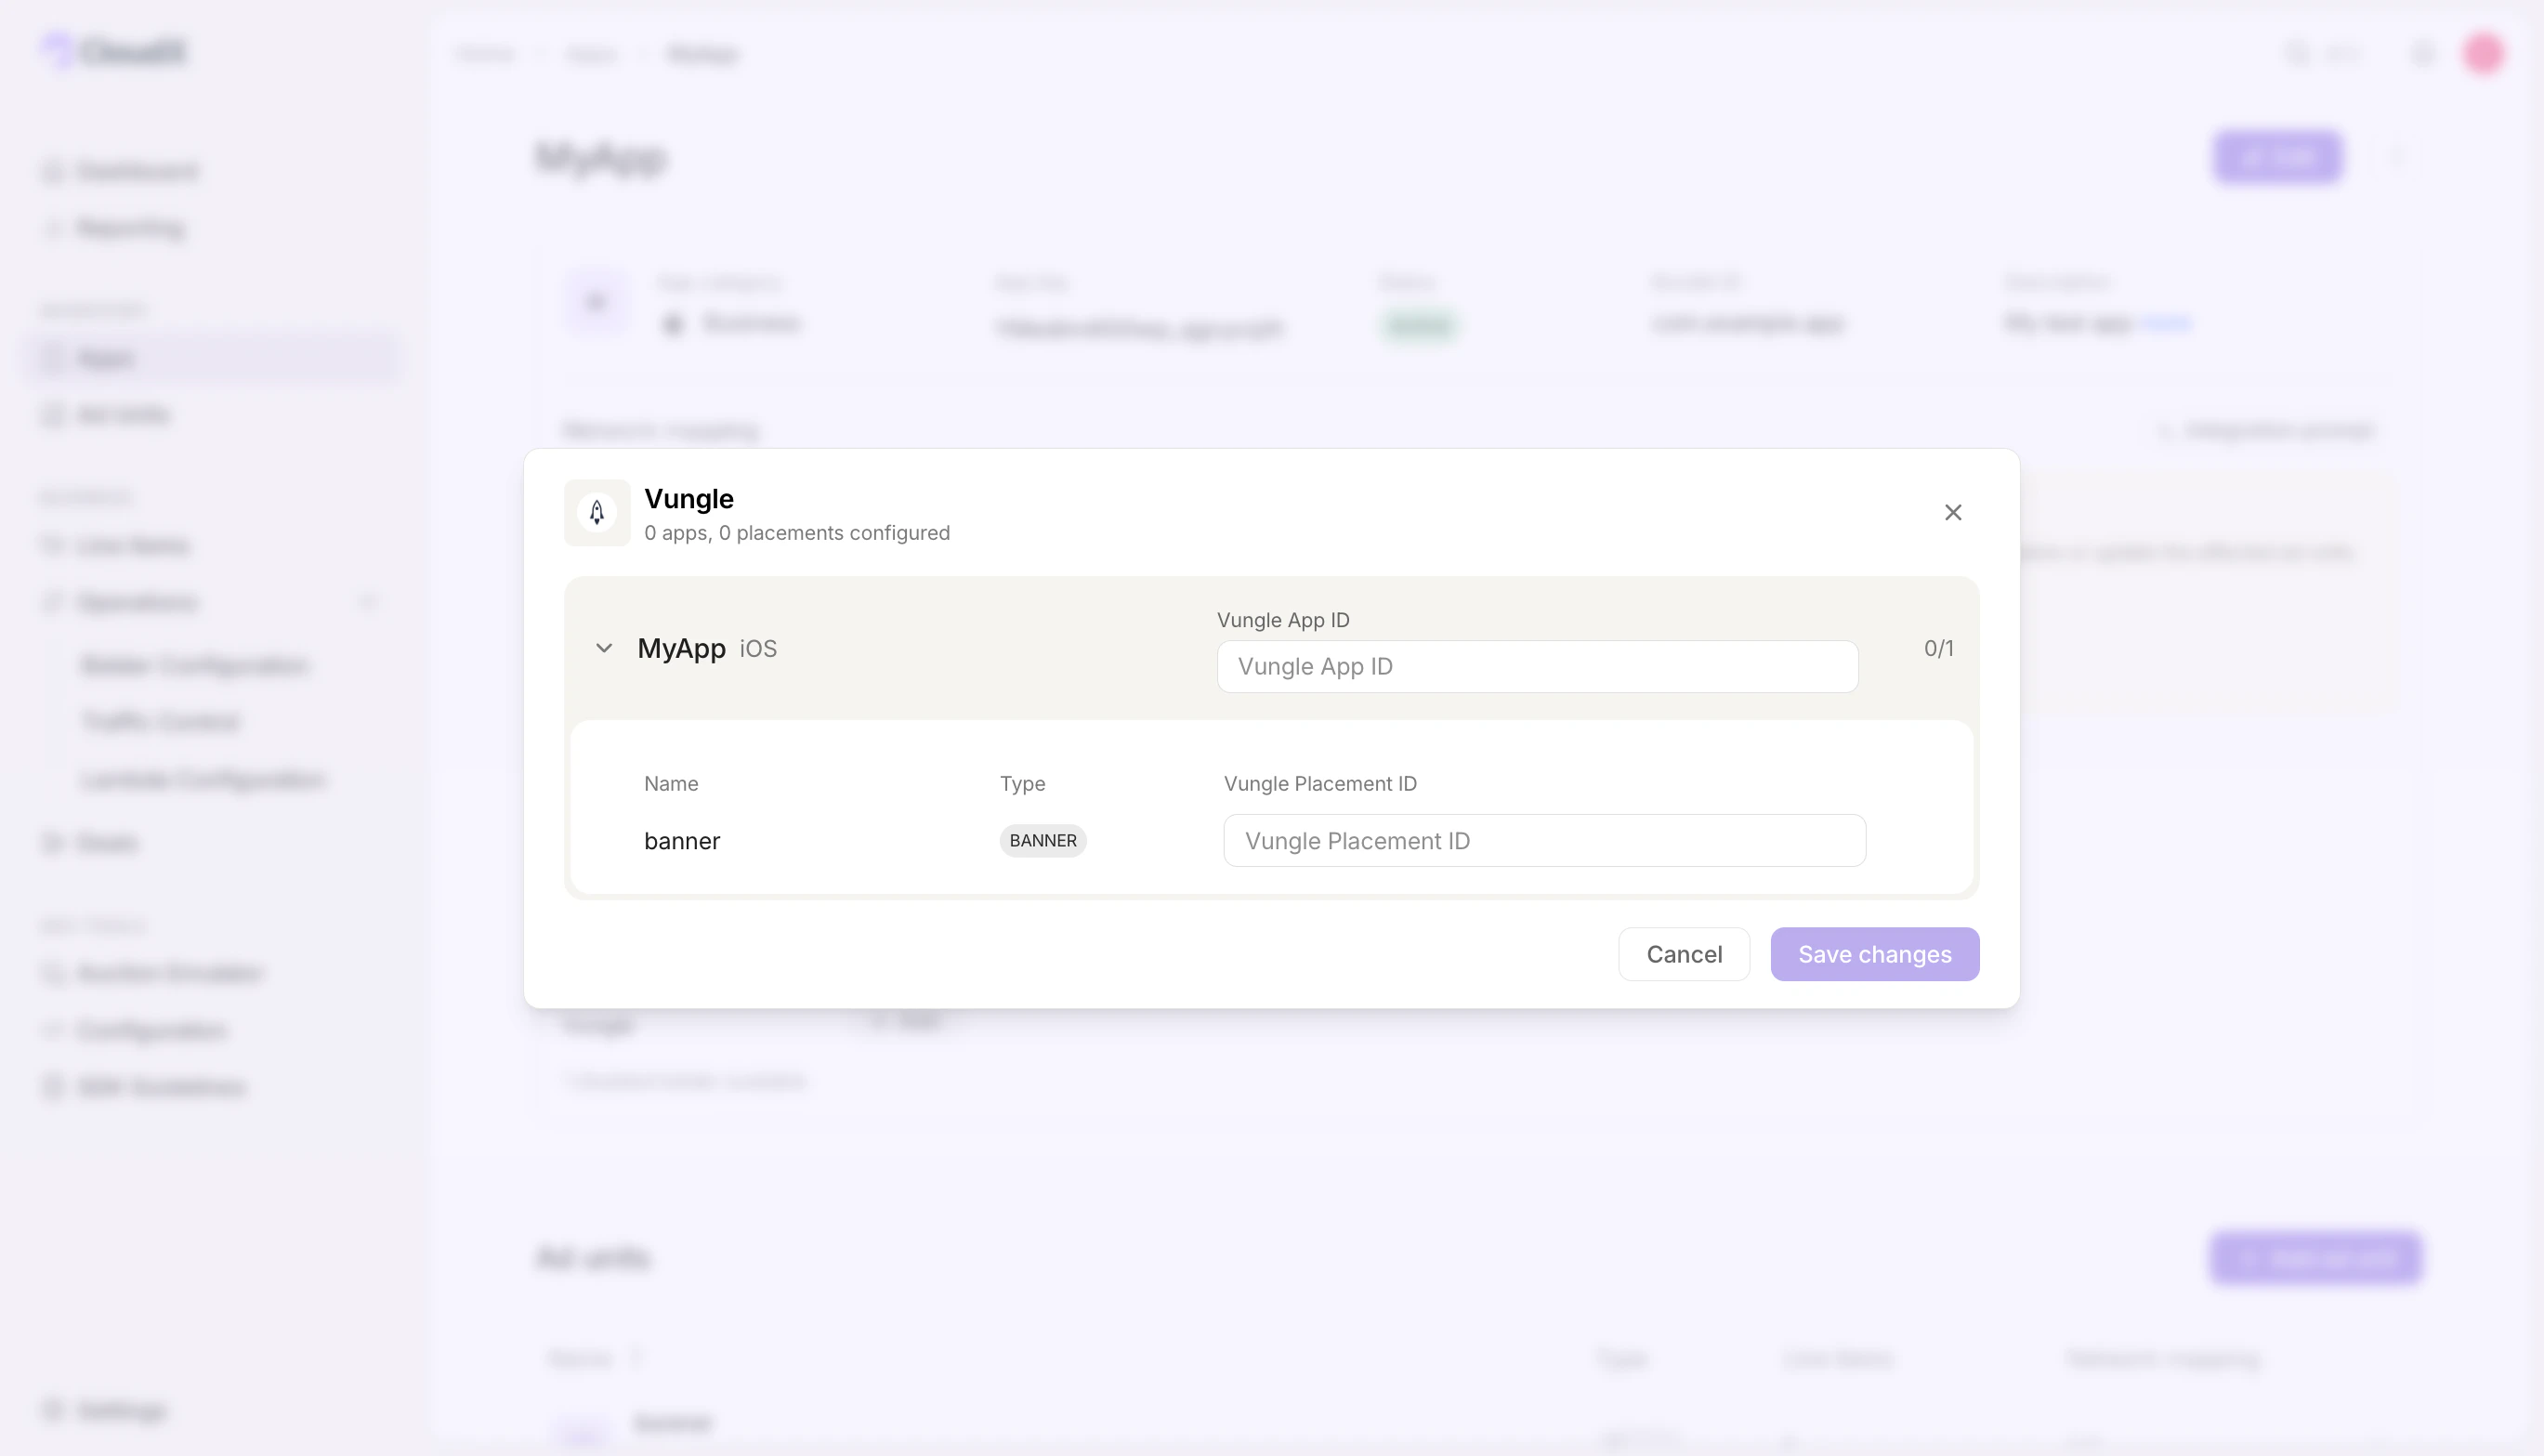
Task: Click inside the Vungle App ID field
Action: point(1537,666)
